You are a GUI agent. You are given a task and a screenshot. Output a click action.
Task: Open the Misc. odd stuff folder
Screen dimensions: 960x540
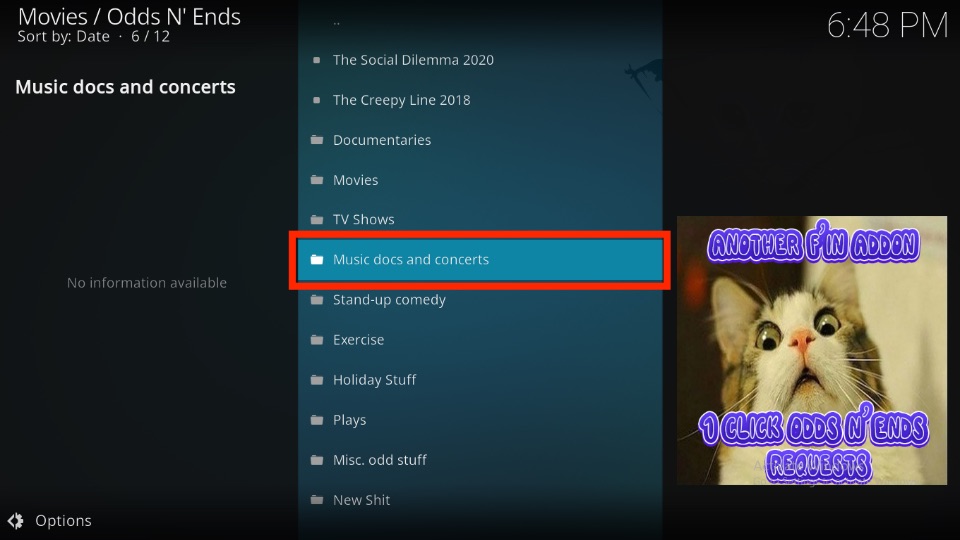480,460
